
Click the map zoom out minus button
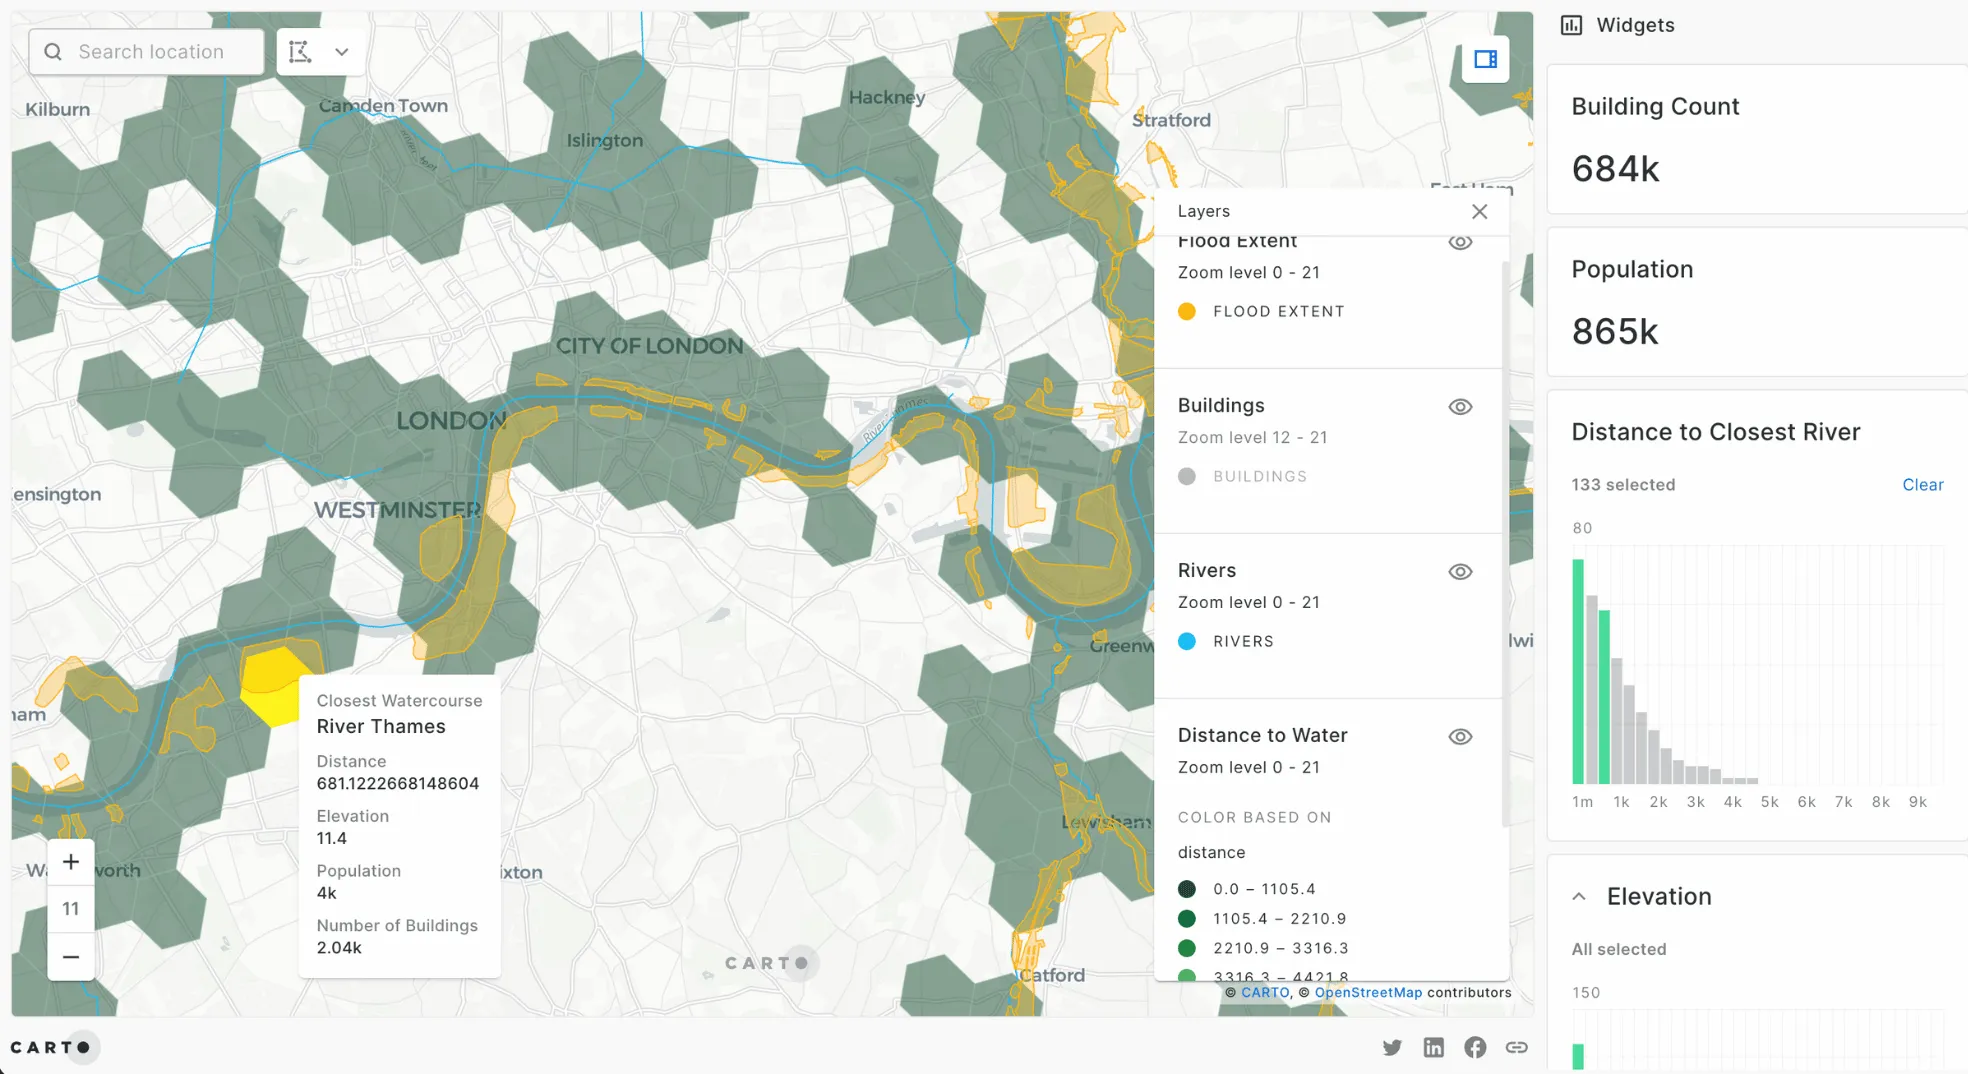tap(71, 957)
